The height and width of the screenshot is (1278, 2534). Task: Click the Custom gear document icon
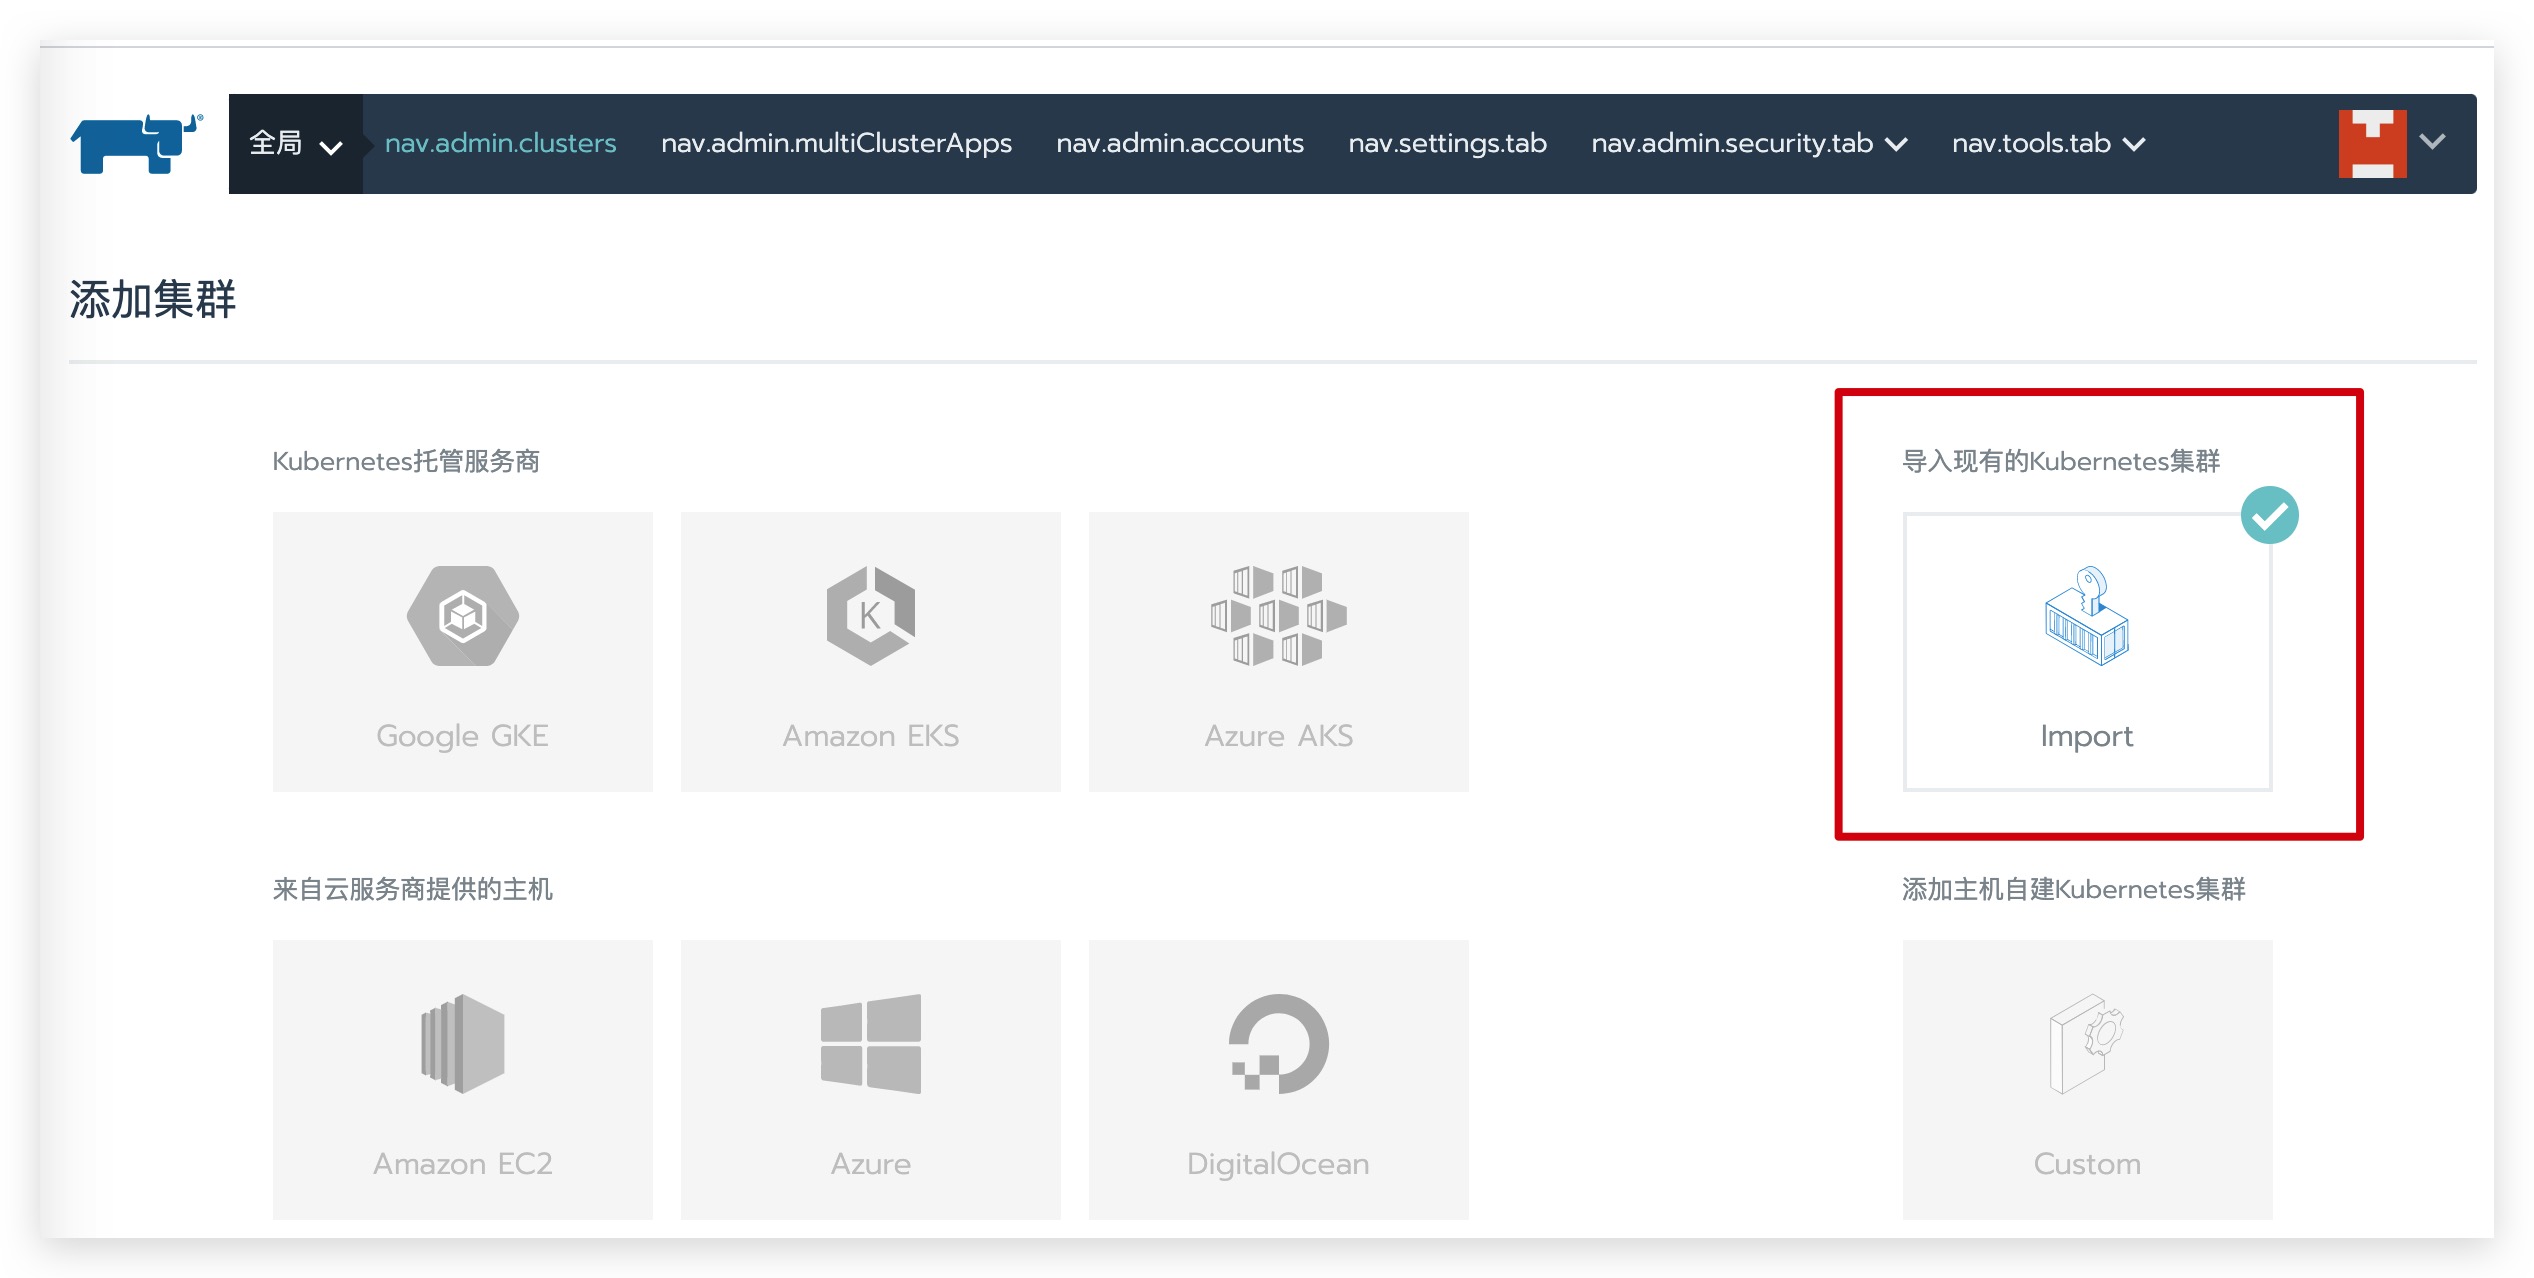(2087, 1043)
